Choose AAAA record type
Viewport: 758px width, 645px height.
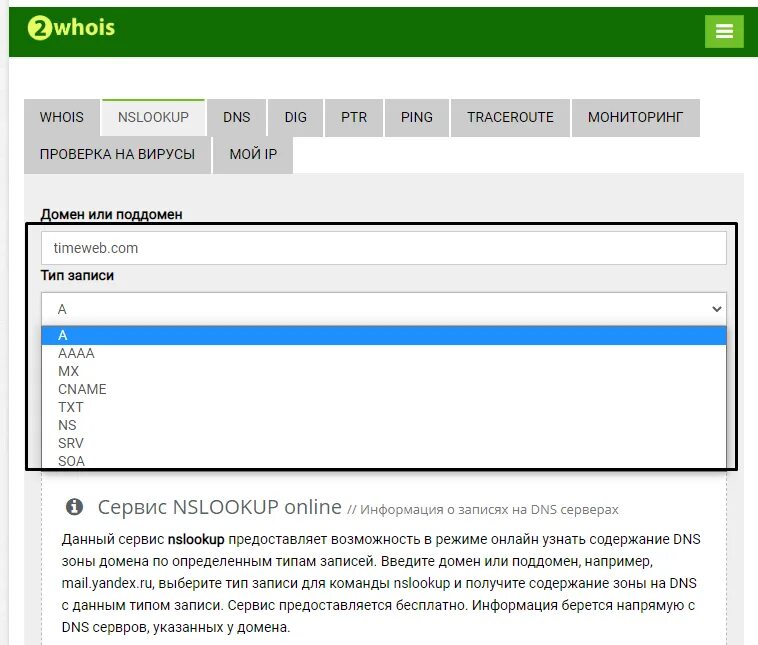384,353
